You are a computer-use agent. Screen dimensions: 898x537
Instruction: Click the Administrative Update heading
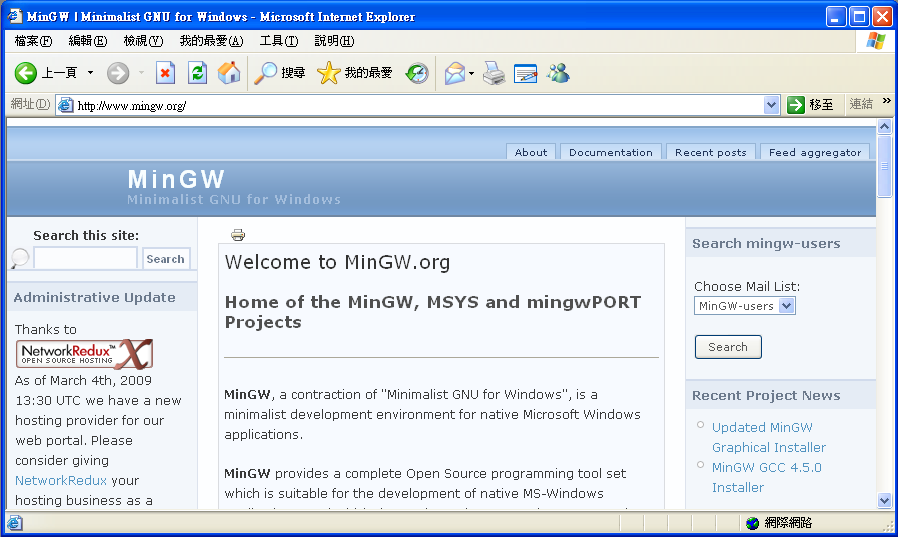94,297
